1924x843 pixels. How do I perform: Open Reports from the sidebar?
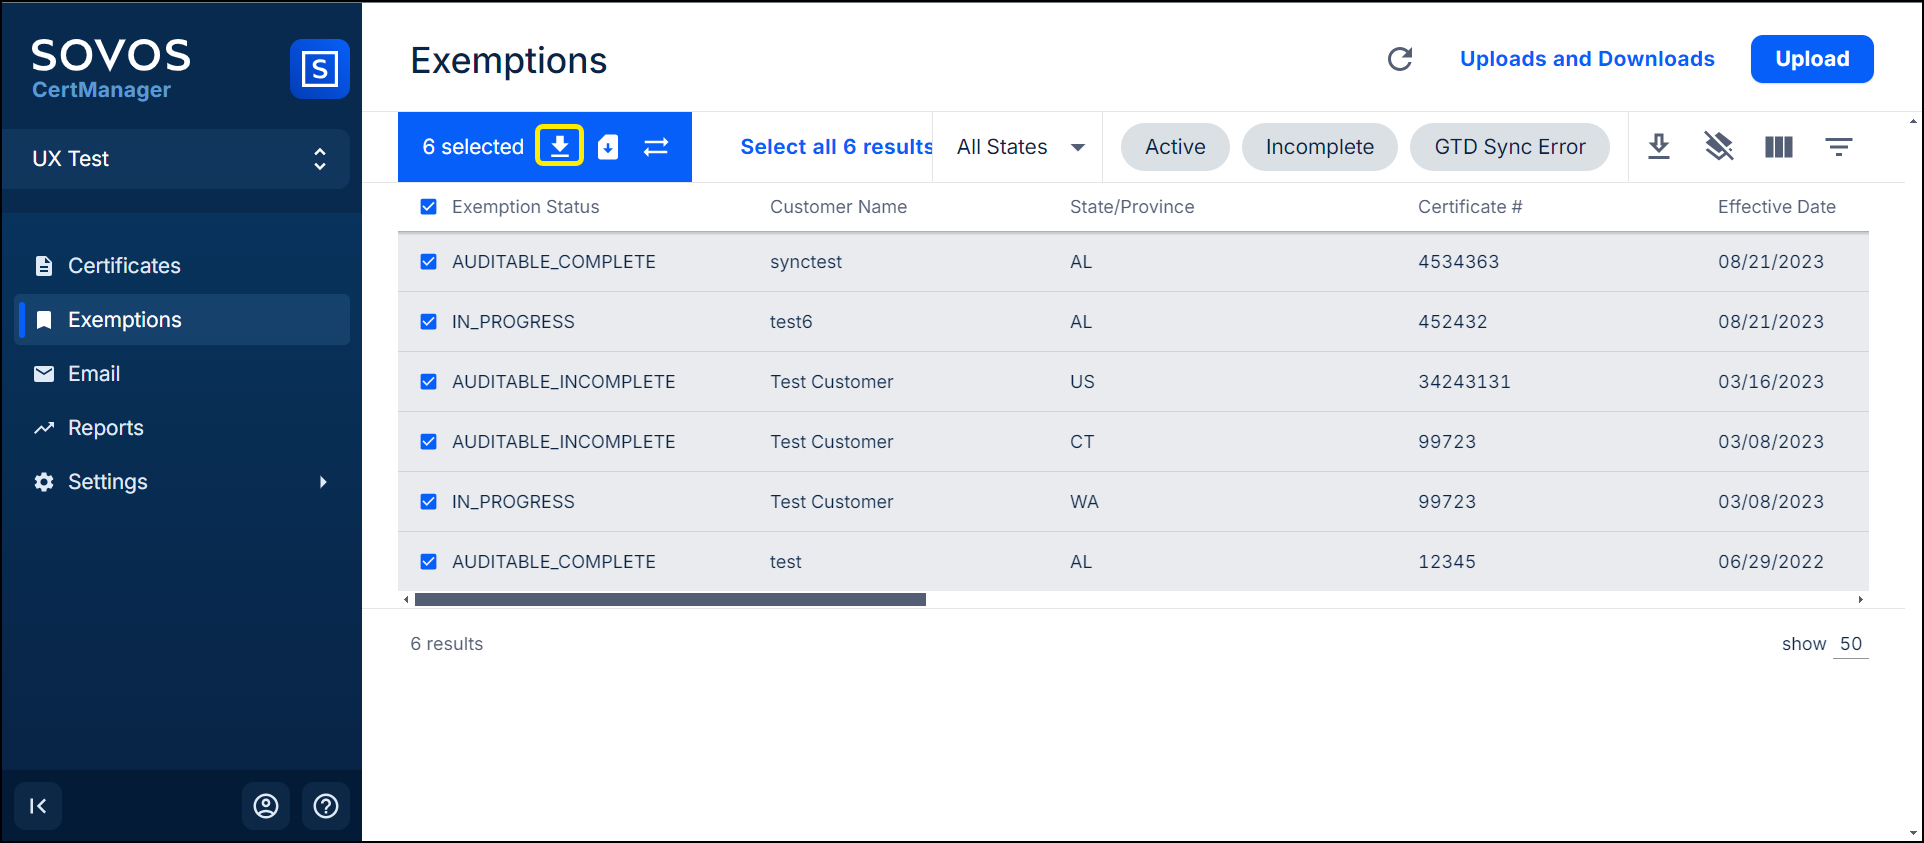105,428
